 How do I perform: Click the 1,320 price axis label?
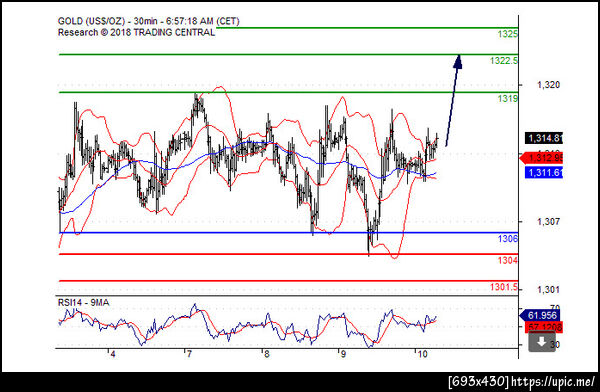coord(548,85)
